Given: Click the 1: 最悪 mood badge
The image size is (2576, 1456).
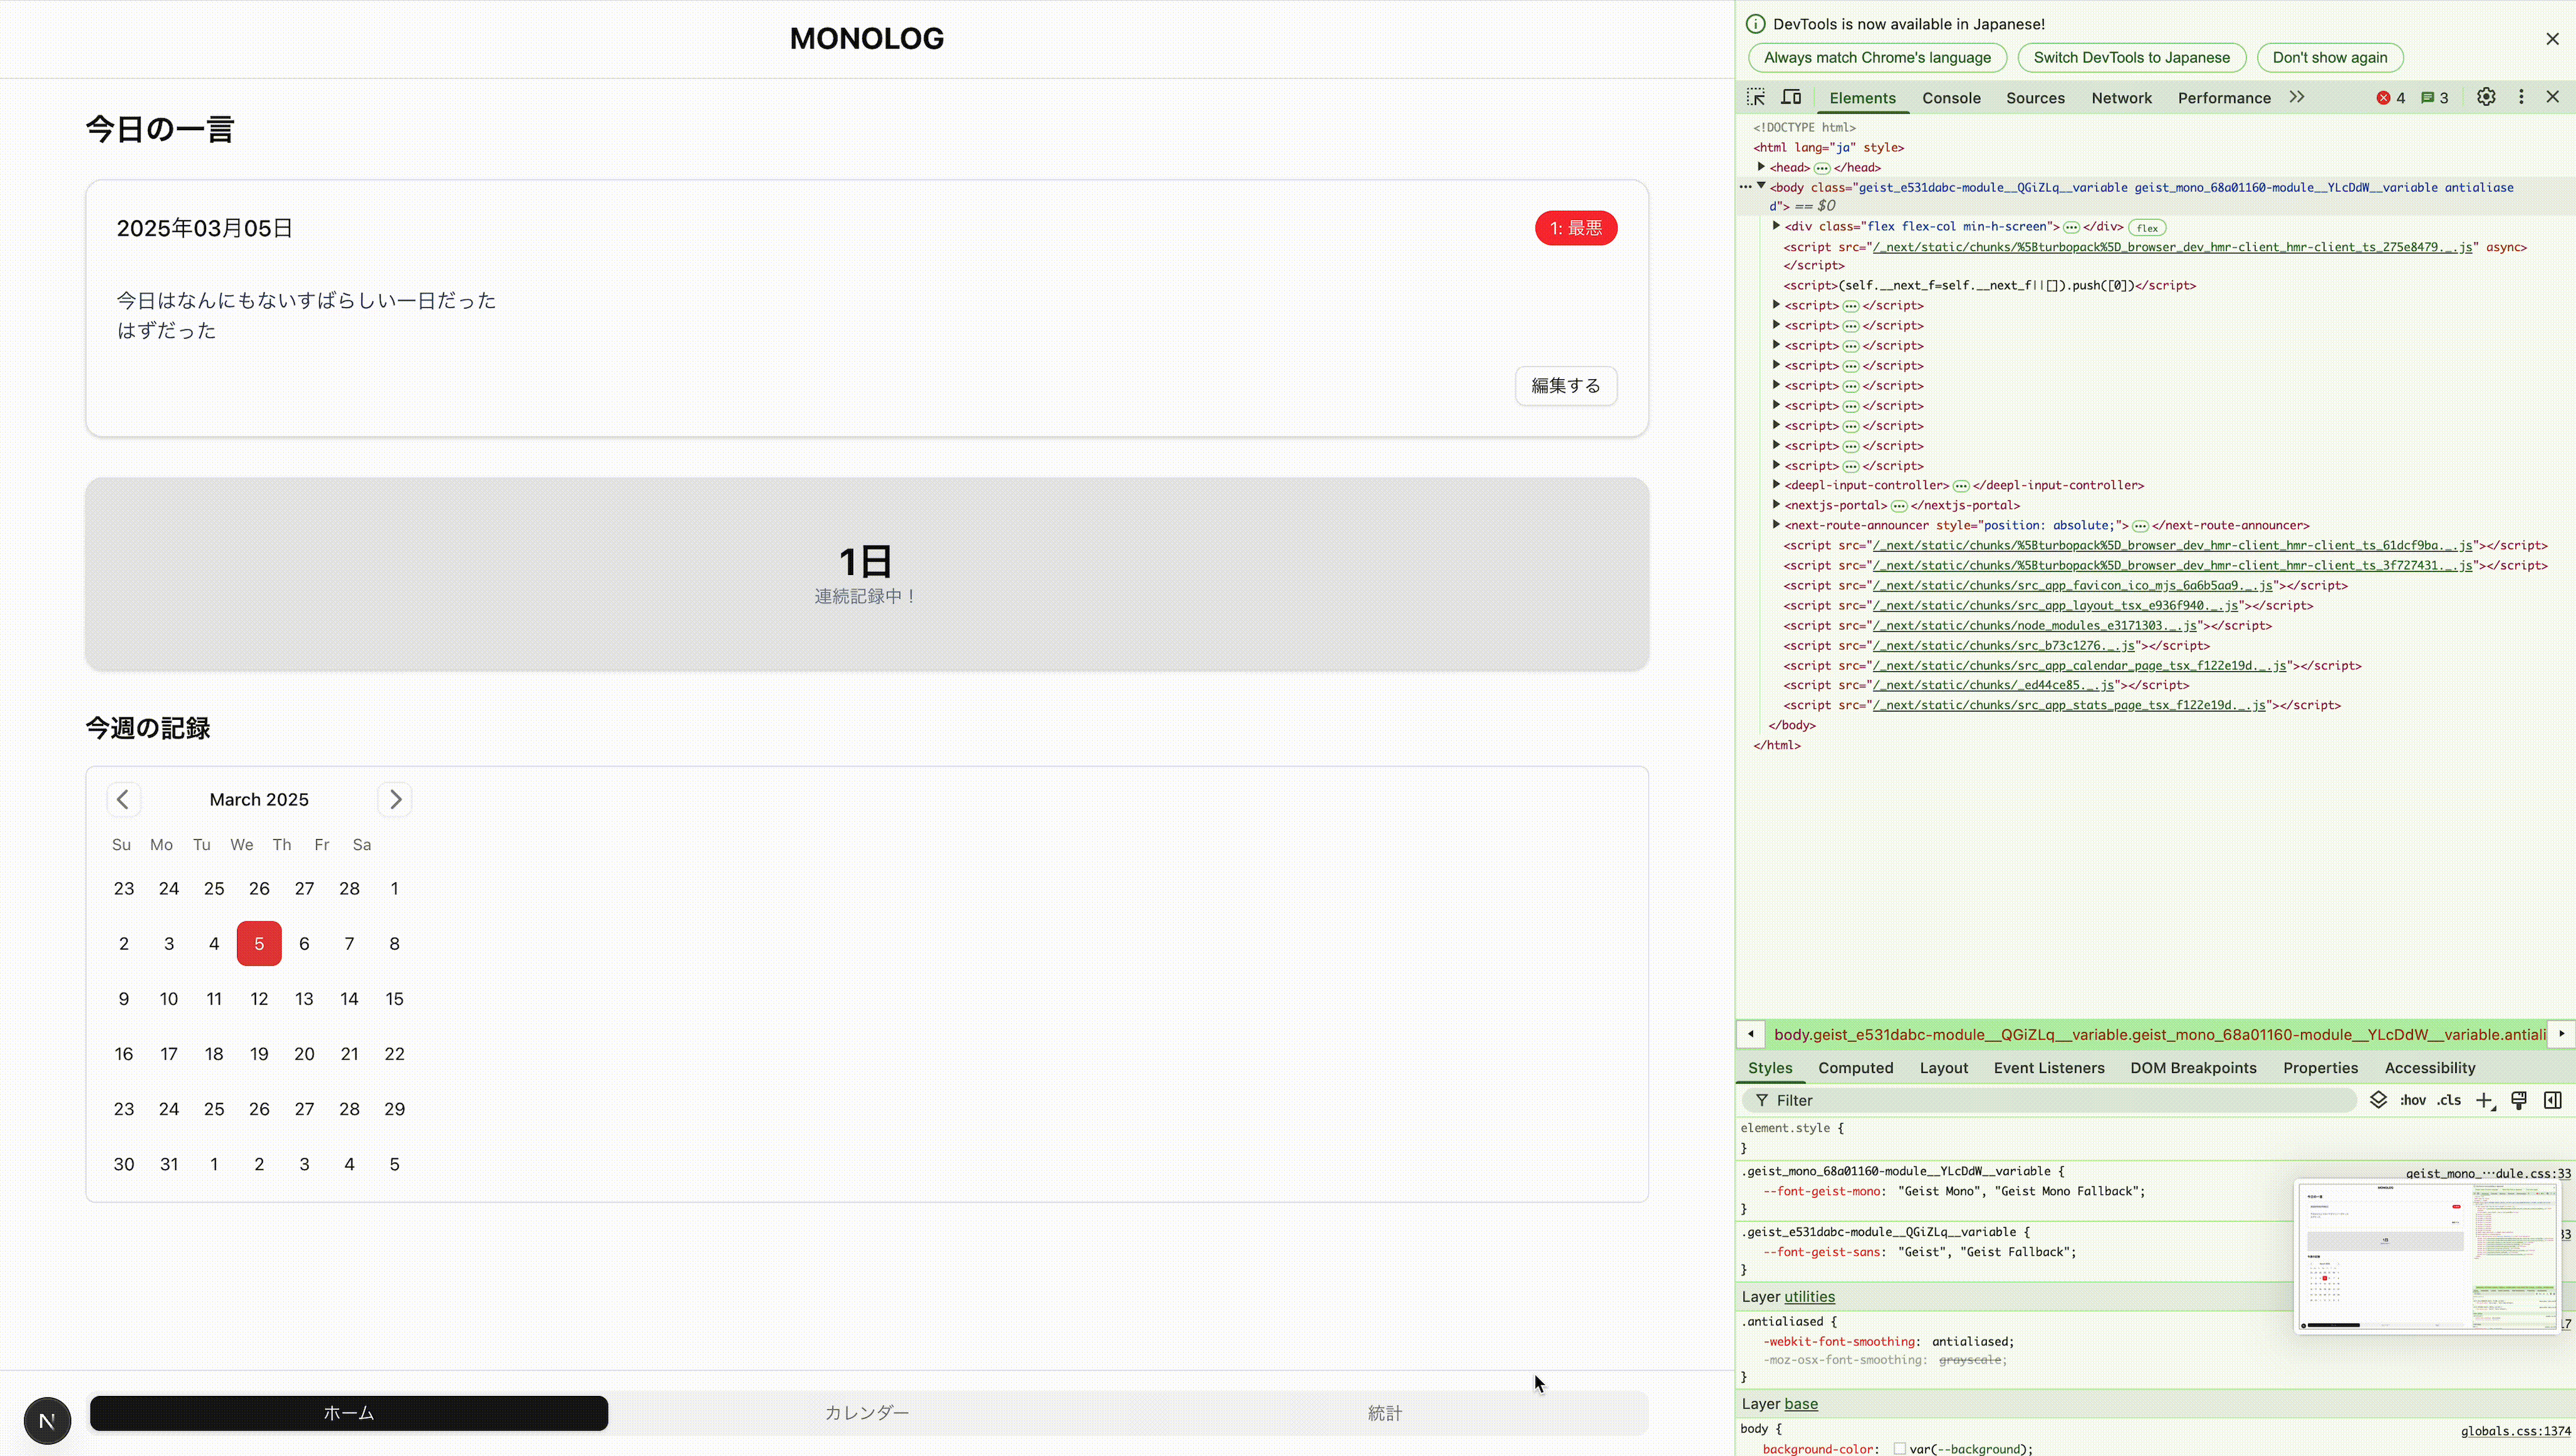Looking at the screenshot, I should tap(1576, 228).
